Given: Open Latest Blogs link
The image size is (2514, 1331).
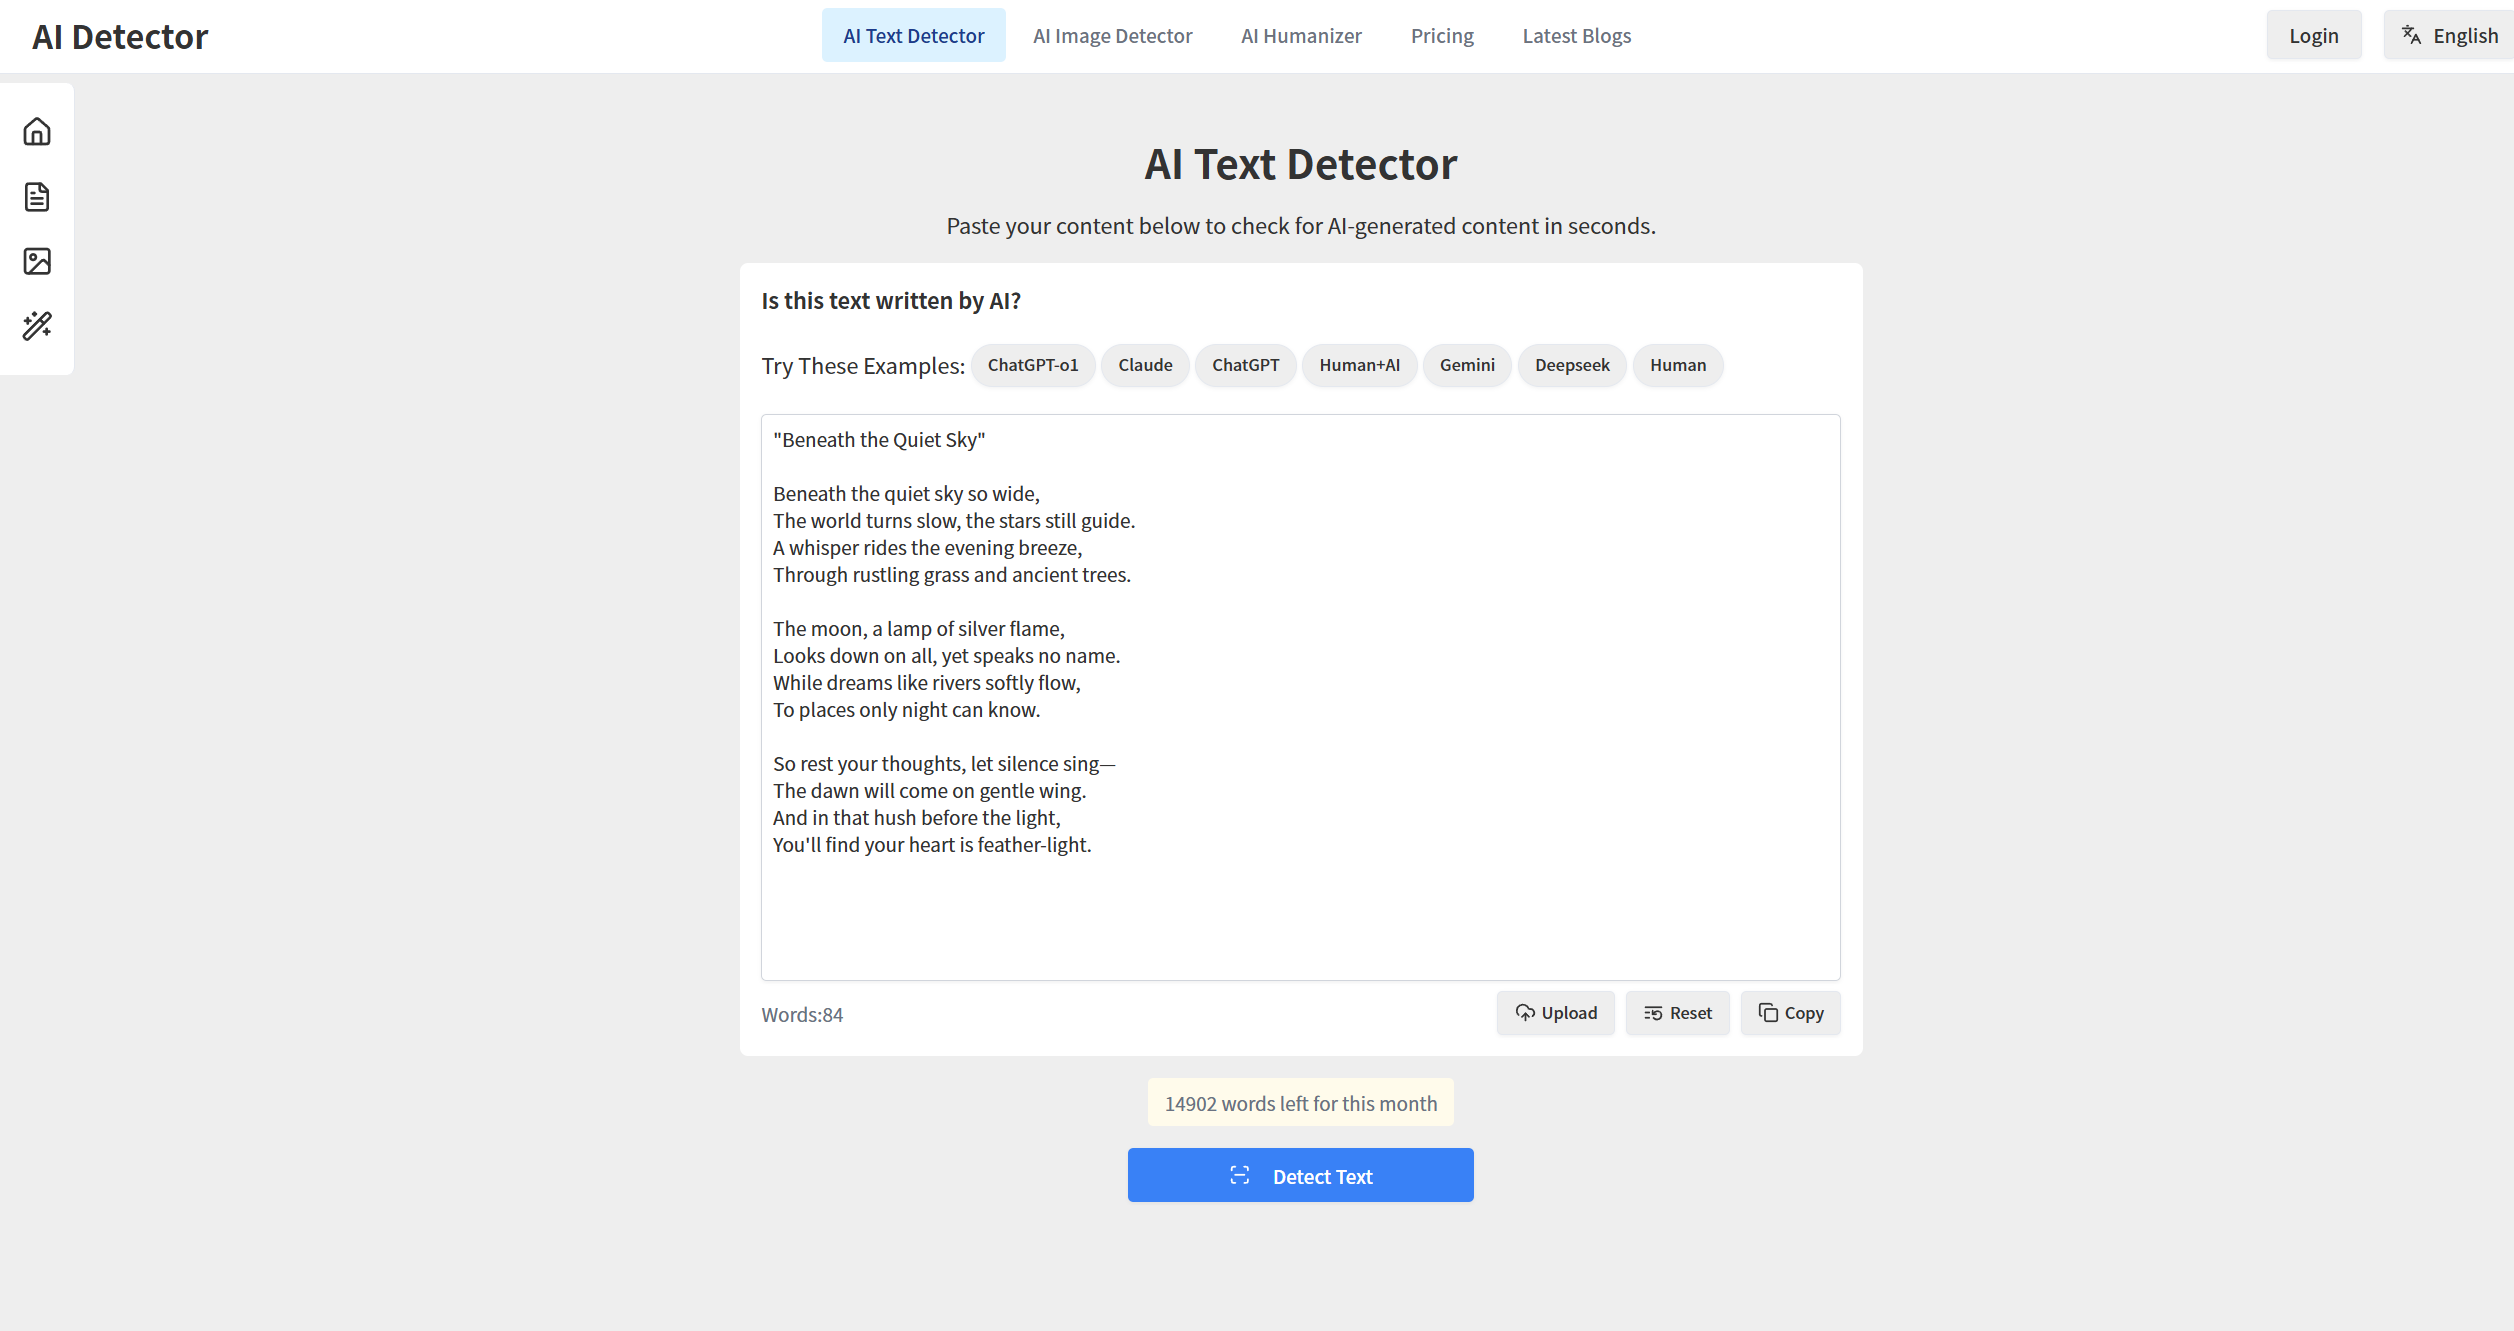Looking at the screenshot, I should (1576, 36).
